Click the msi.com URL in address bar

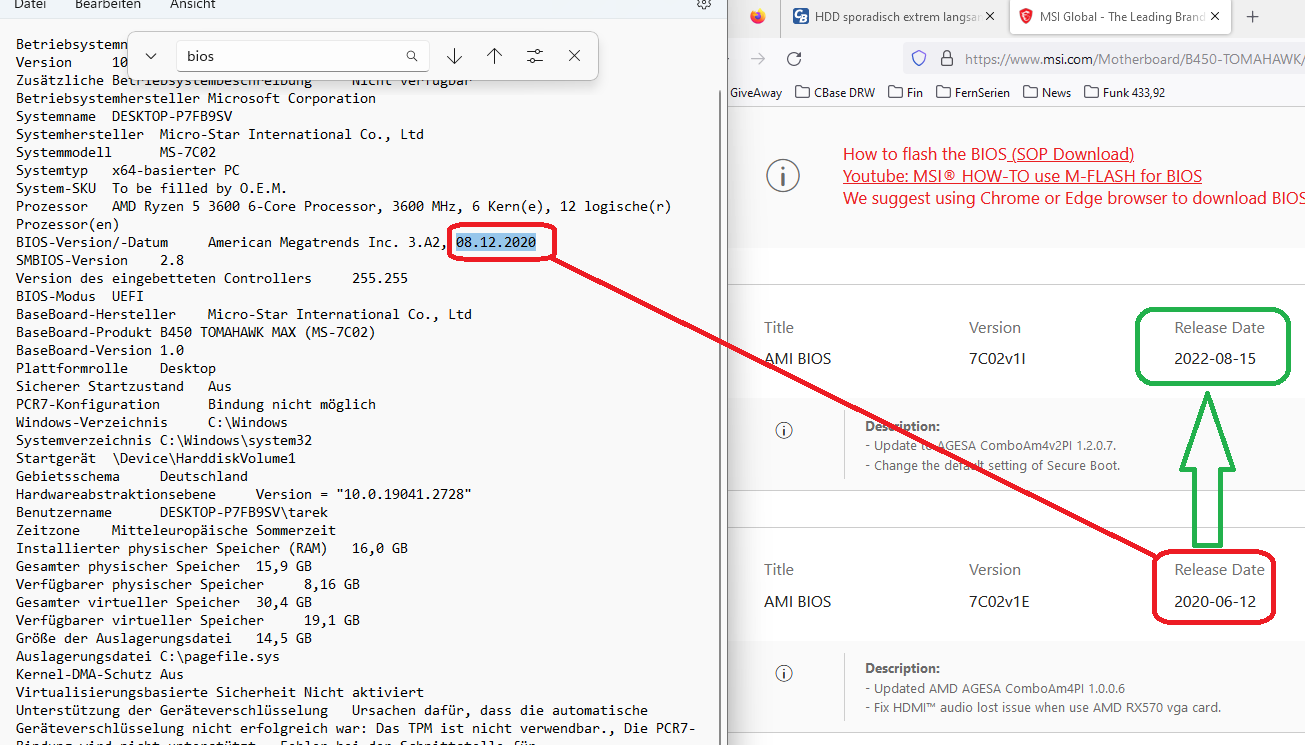(1134, 59)
